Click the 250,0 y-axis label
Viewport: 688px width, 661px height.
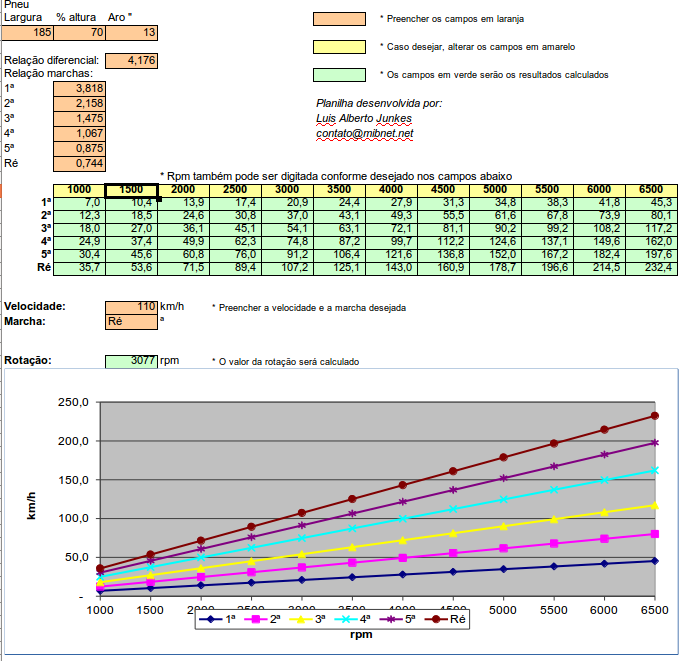[x=73, y=402]
